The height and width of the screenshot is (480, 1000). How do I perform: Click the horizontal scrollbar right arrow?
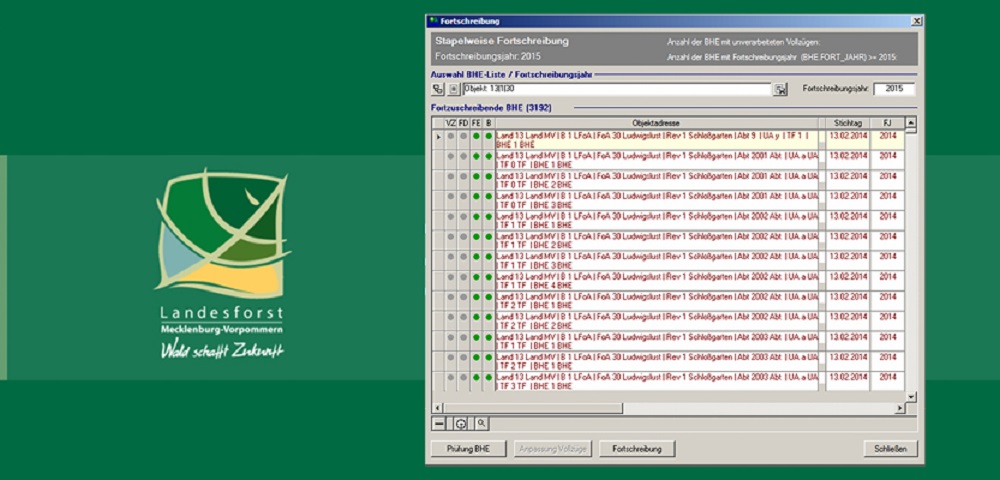pyautogui.click(x=901, y=408)
